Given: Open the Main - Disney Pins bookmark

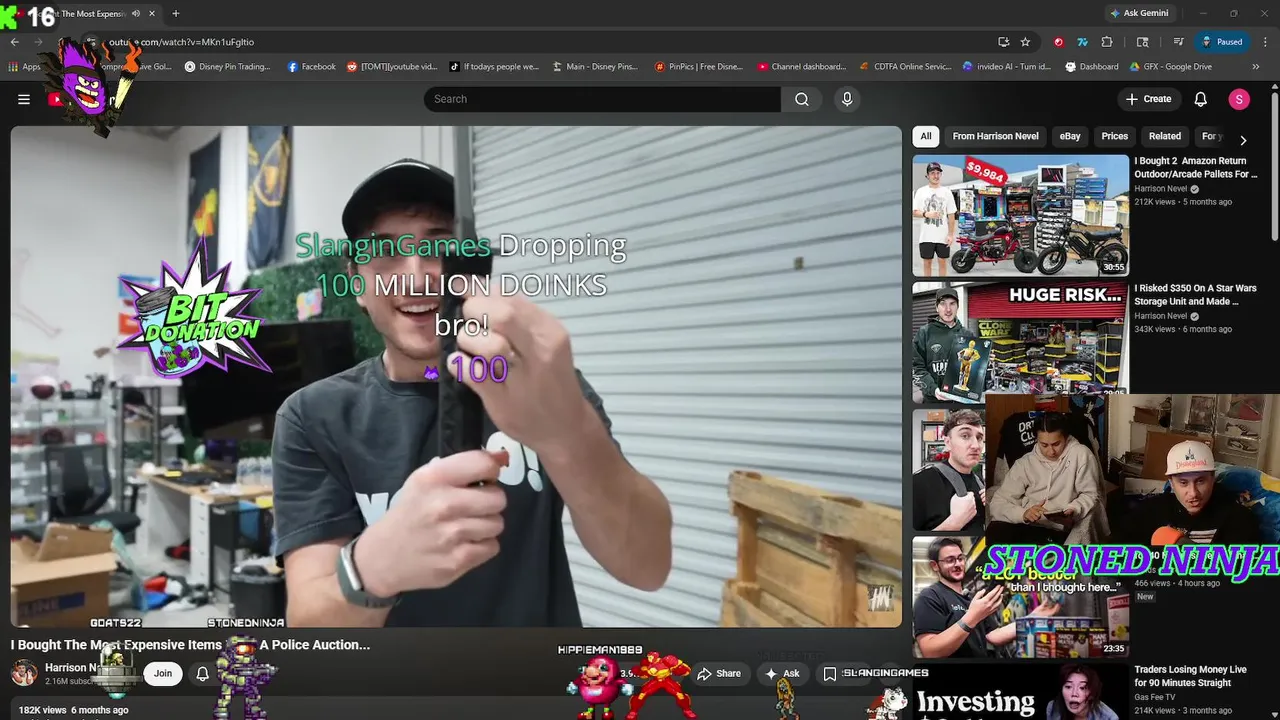Looking at the screenshot, I should pyautogui.click(x=595, y=67).
